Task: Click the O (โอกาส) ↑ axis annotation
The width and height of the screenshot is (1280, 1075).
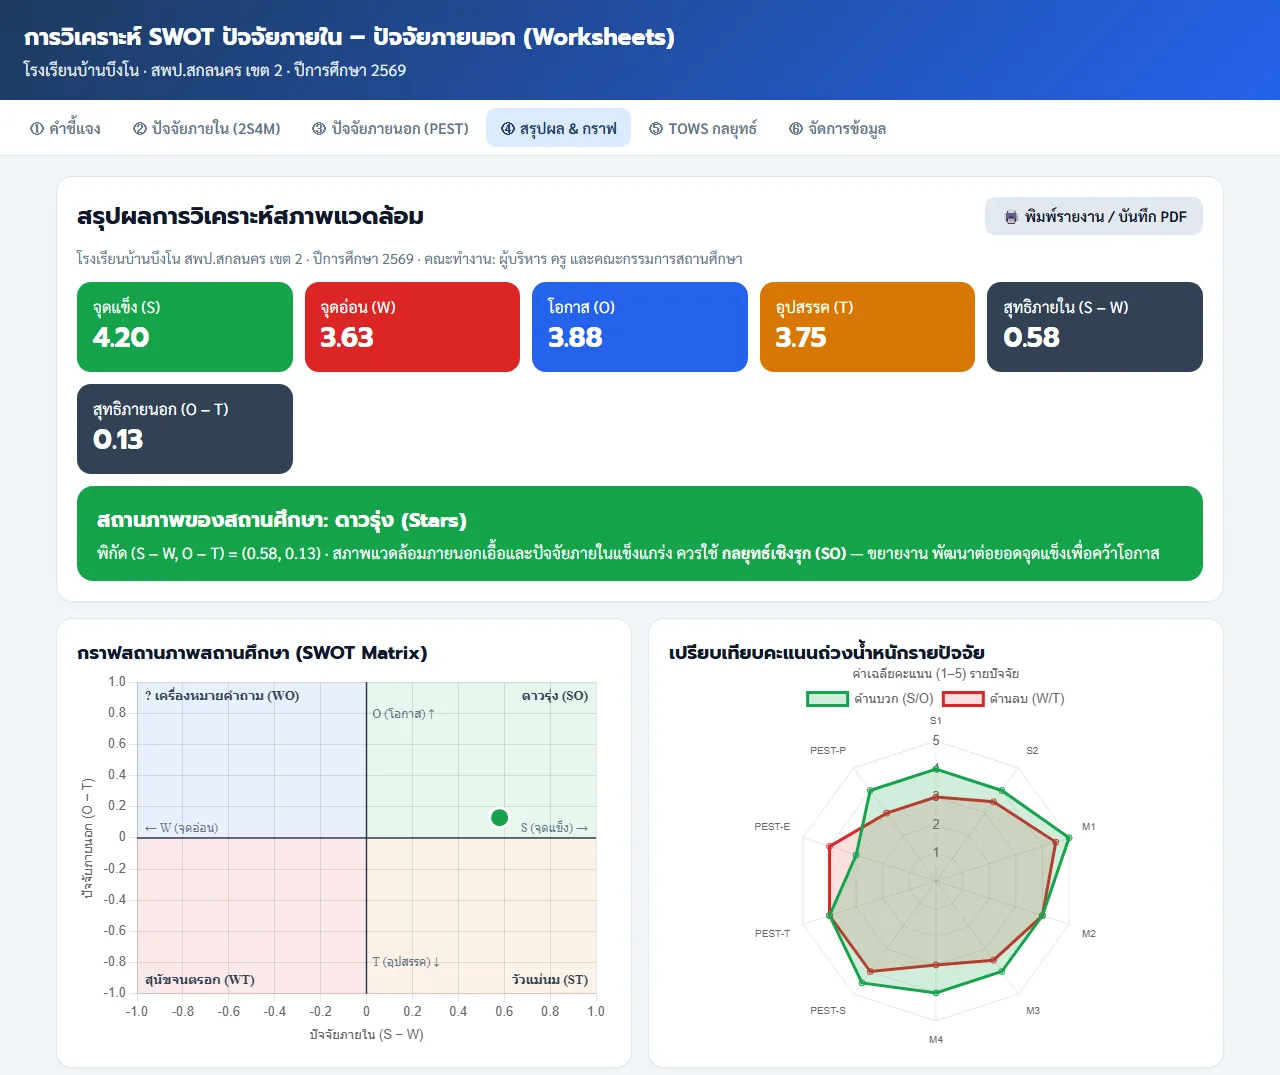Action: [403, 714]
